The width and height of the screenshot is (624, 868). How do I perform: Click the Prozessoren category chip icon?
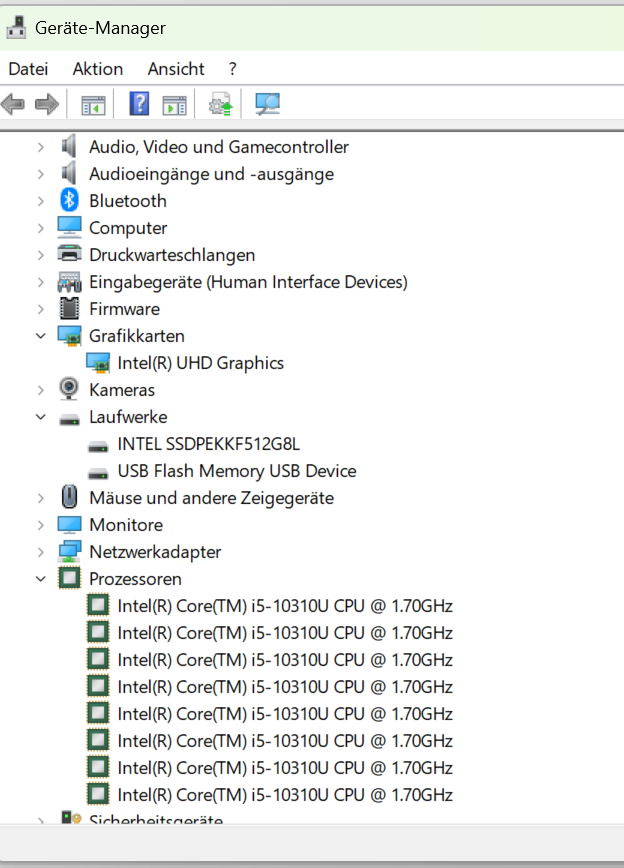click(69, 578)
